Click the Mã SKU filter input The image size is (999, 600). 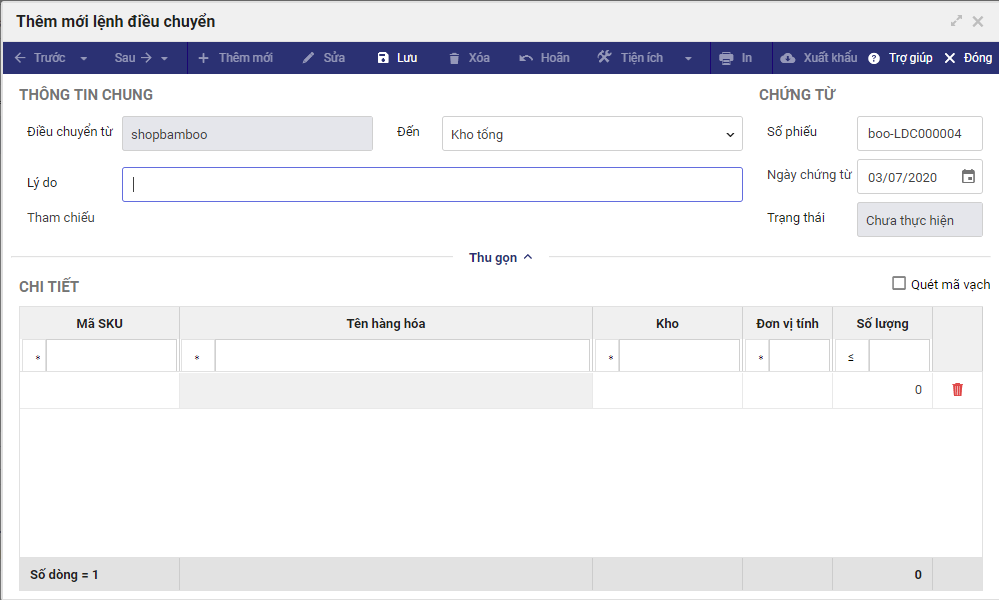point(111,356)
